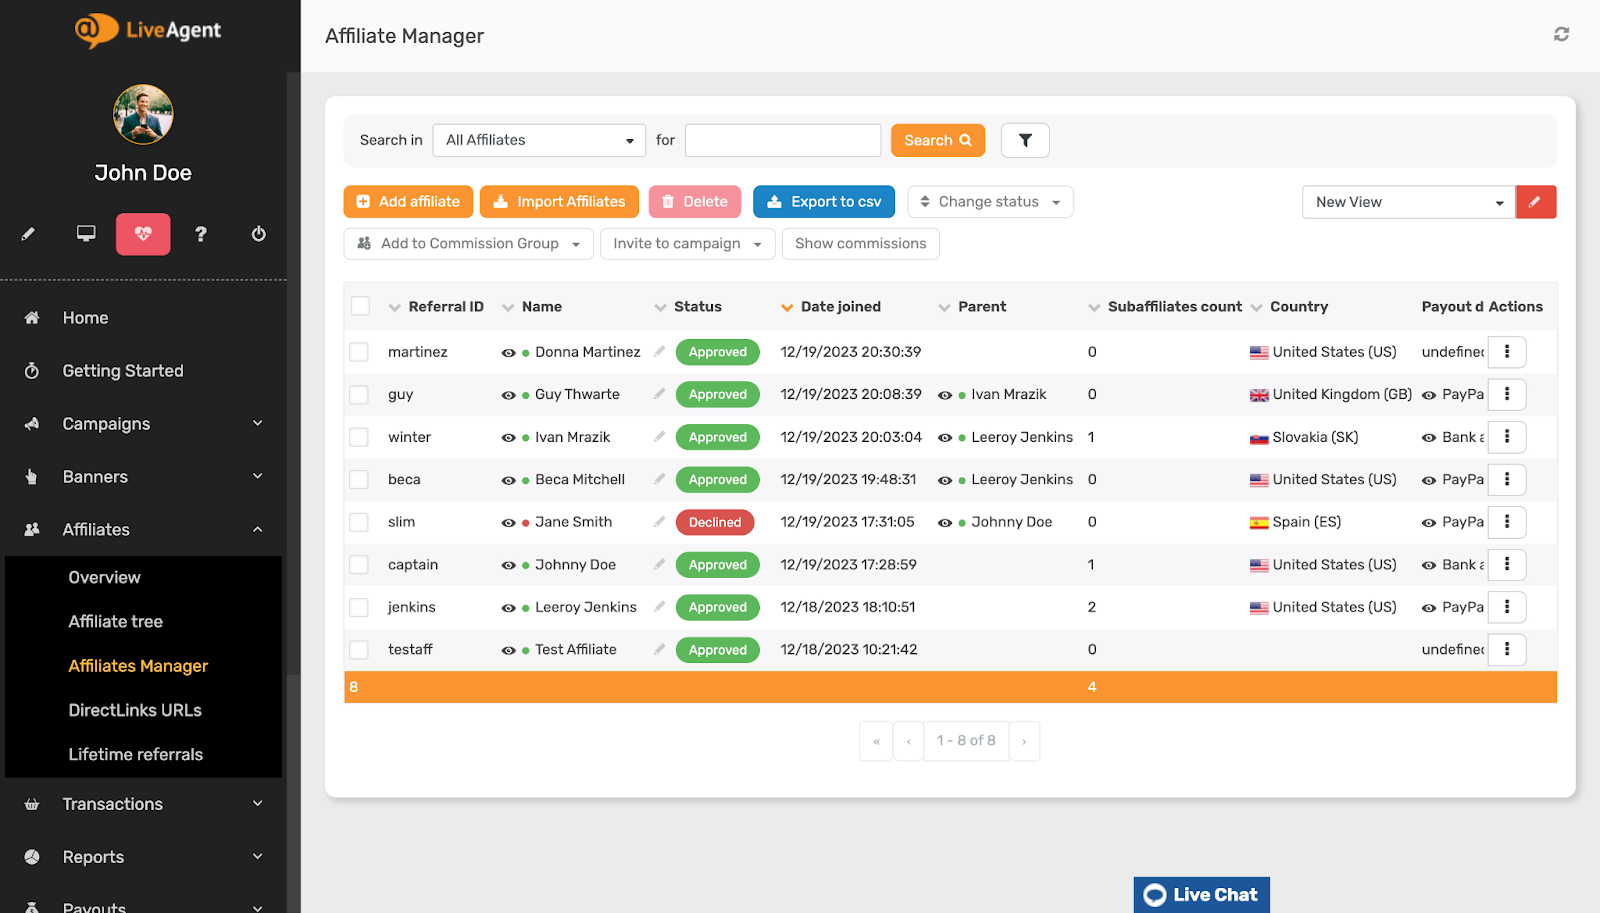This screenshot has width=1600, height=913.
Task: Click the red pencil beside New View
Action: pos(1535,201)
